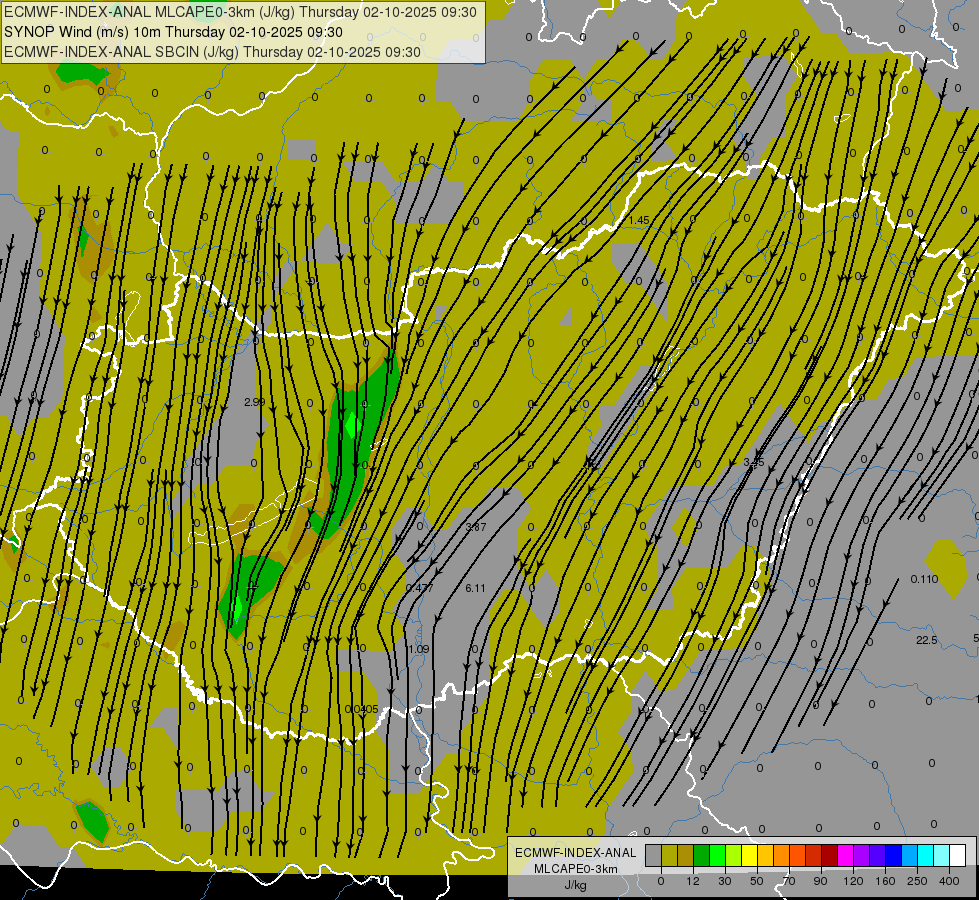Click the legend tick label 90

tap(820, 881)
